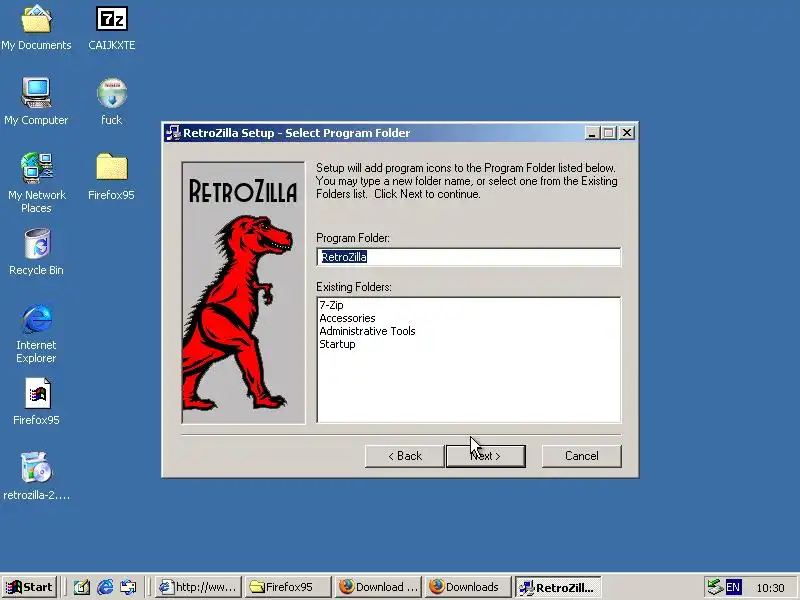Click the RetroZill... taskbar button
800x600 pixels.
pyautogui.click(x=558, y=587)
